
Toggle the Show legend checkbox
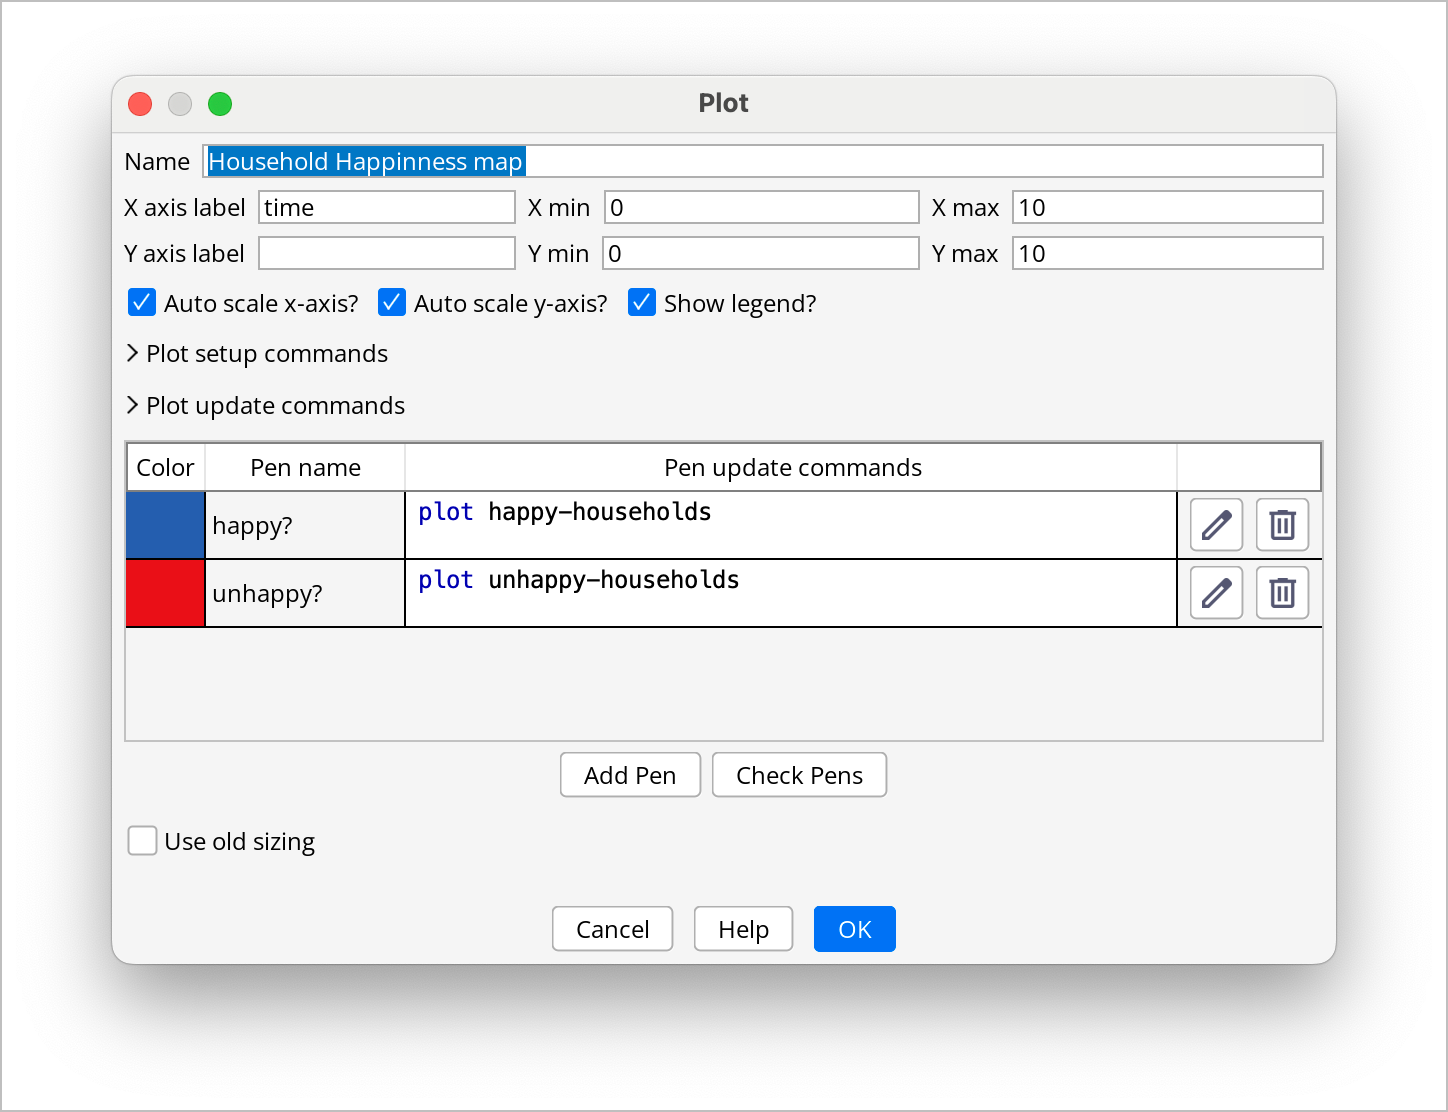[642, 303]
